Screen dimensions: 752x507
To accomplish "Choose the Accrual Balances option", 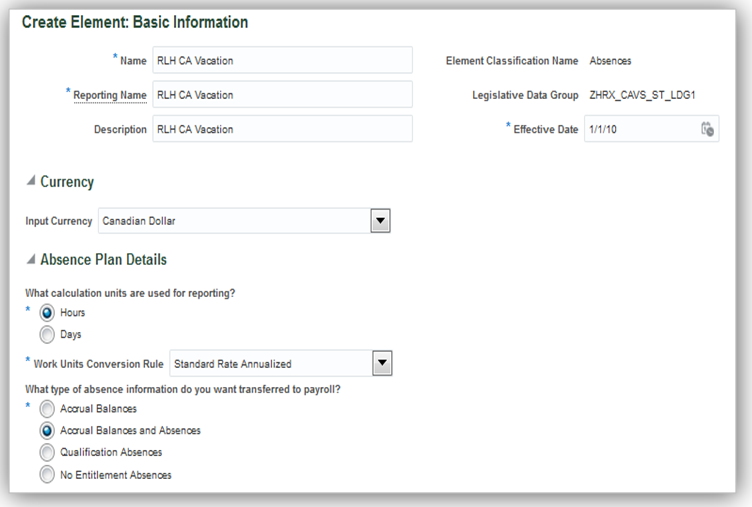I will pos(47,409).
